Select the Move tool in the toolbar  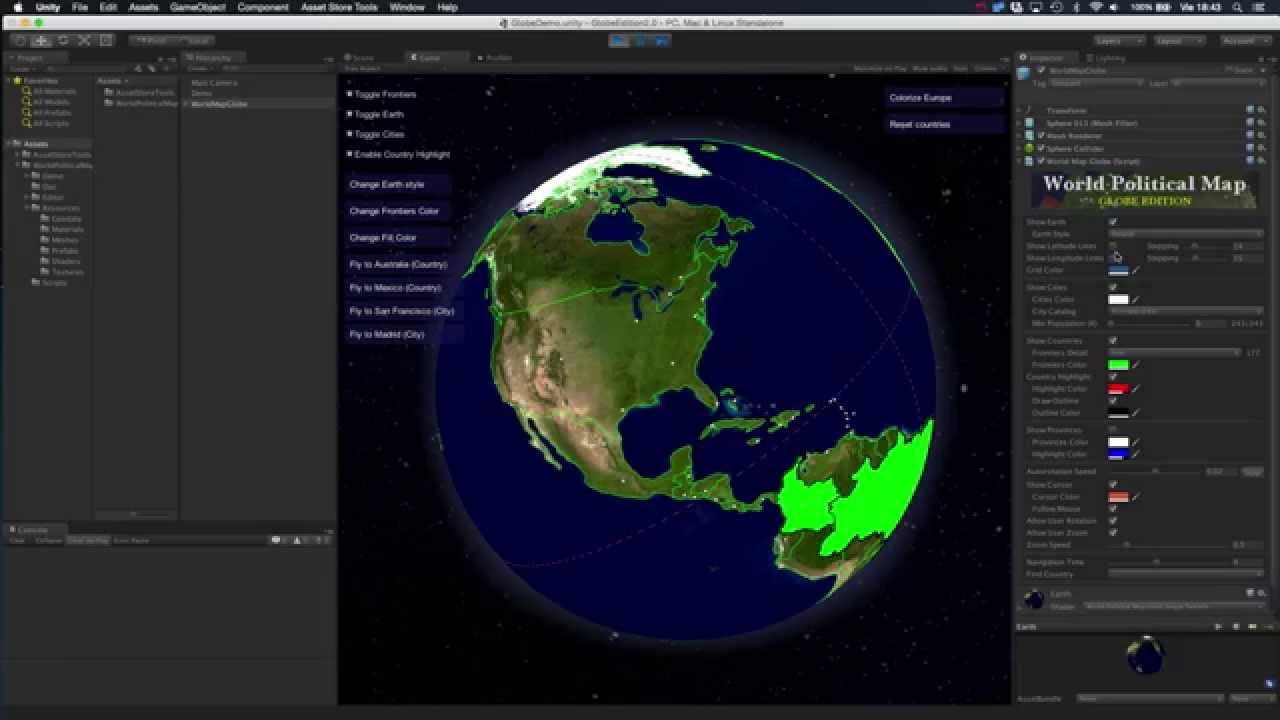(42, 41)
